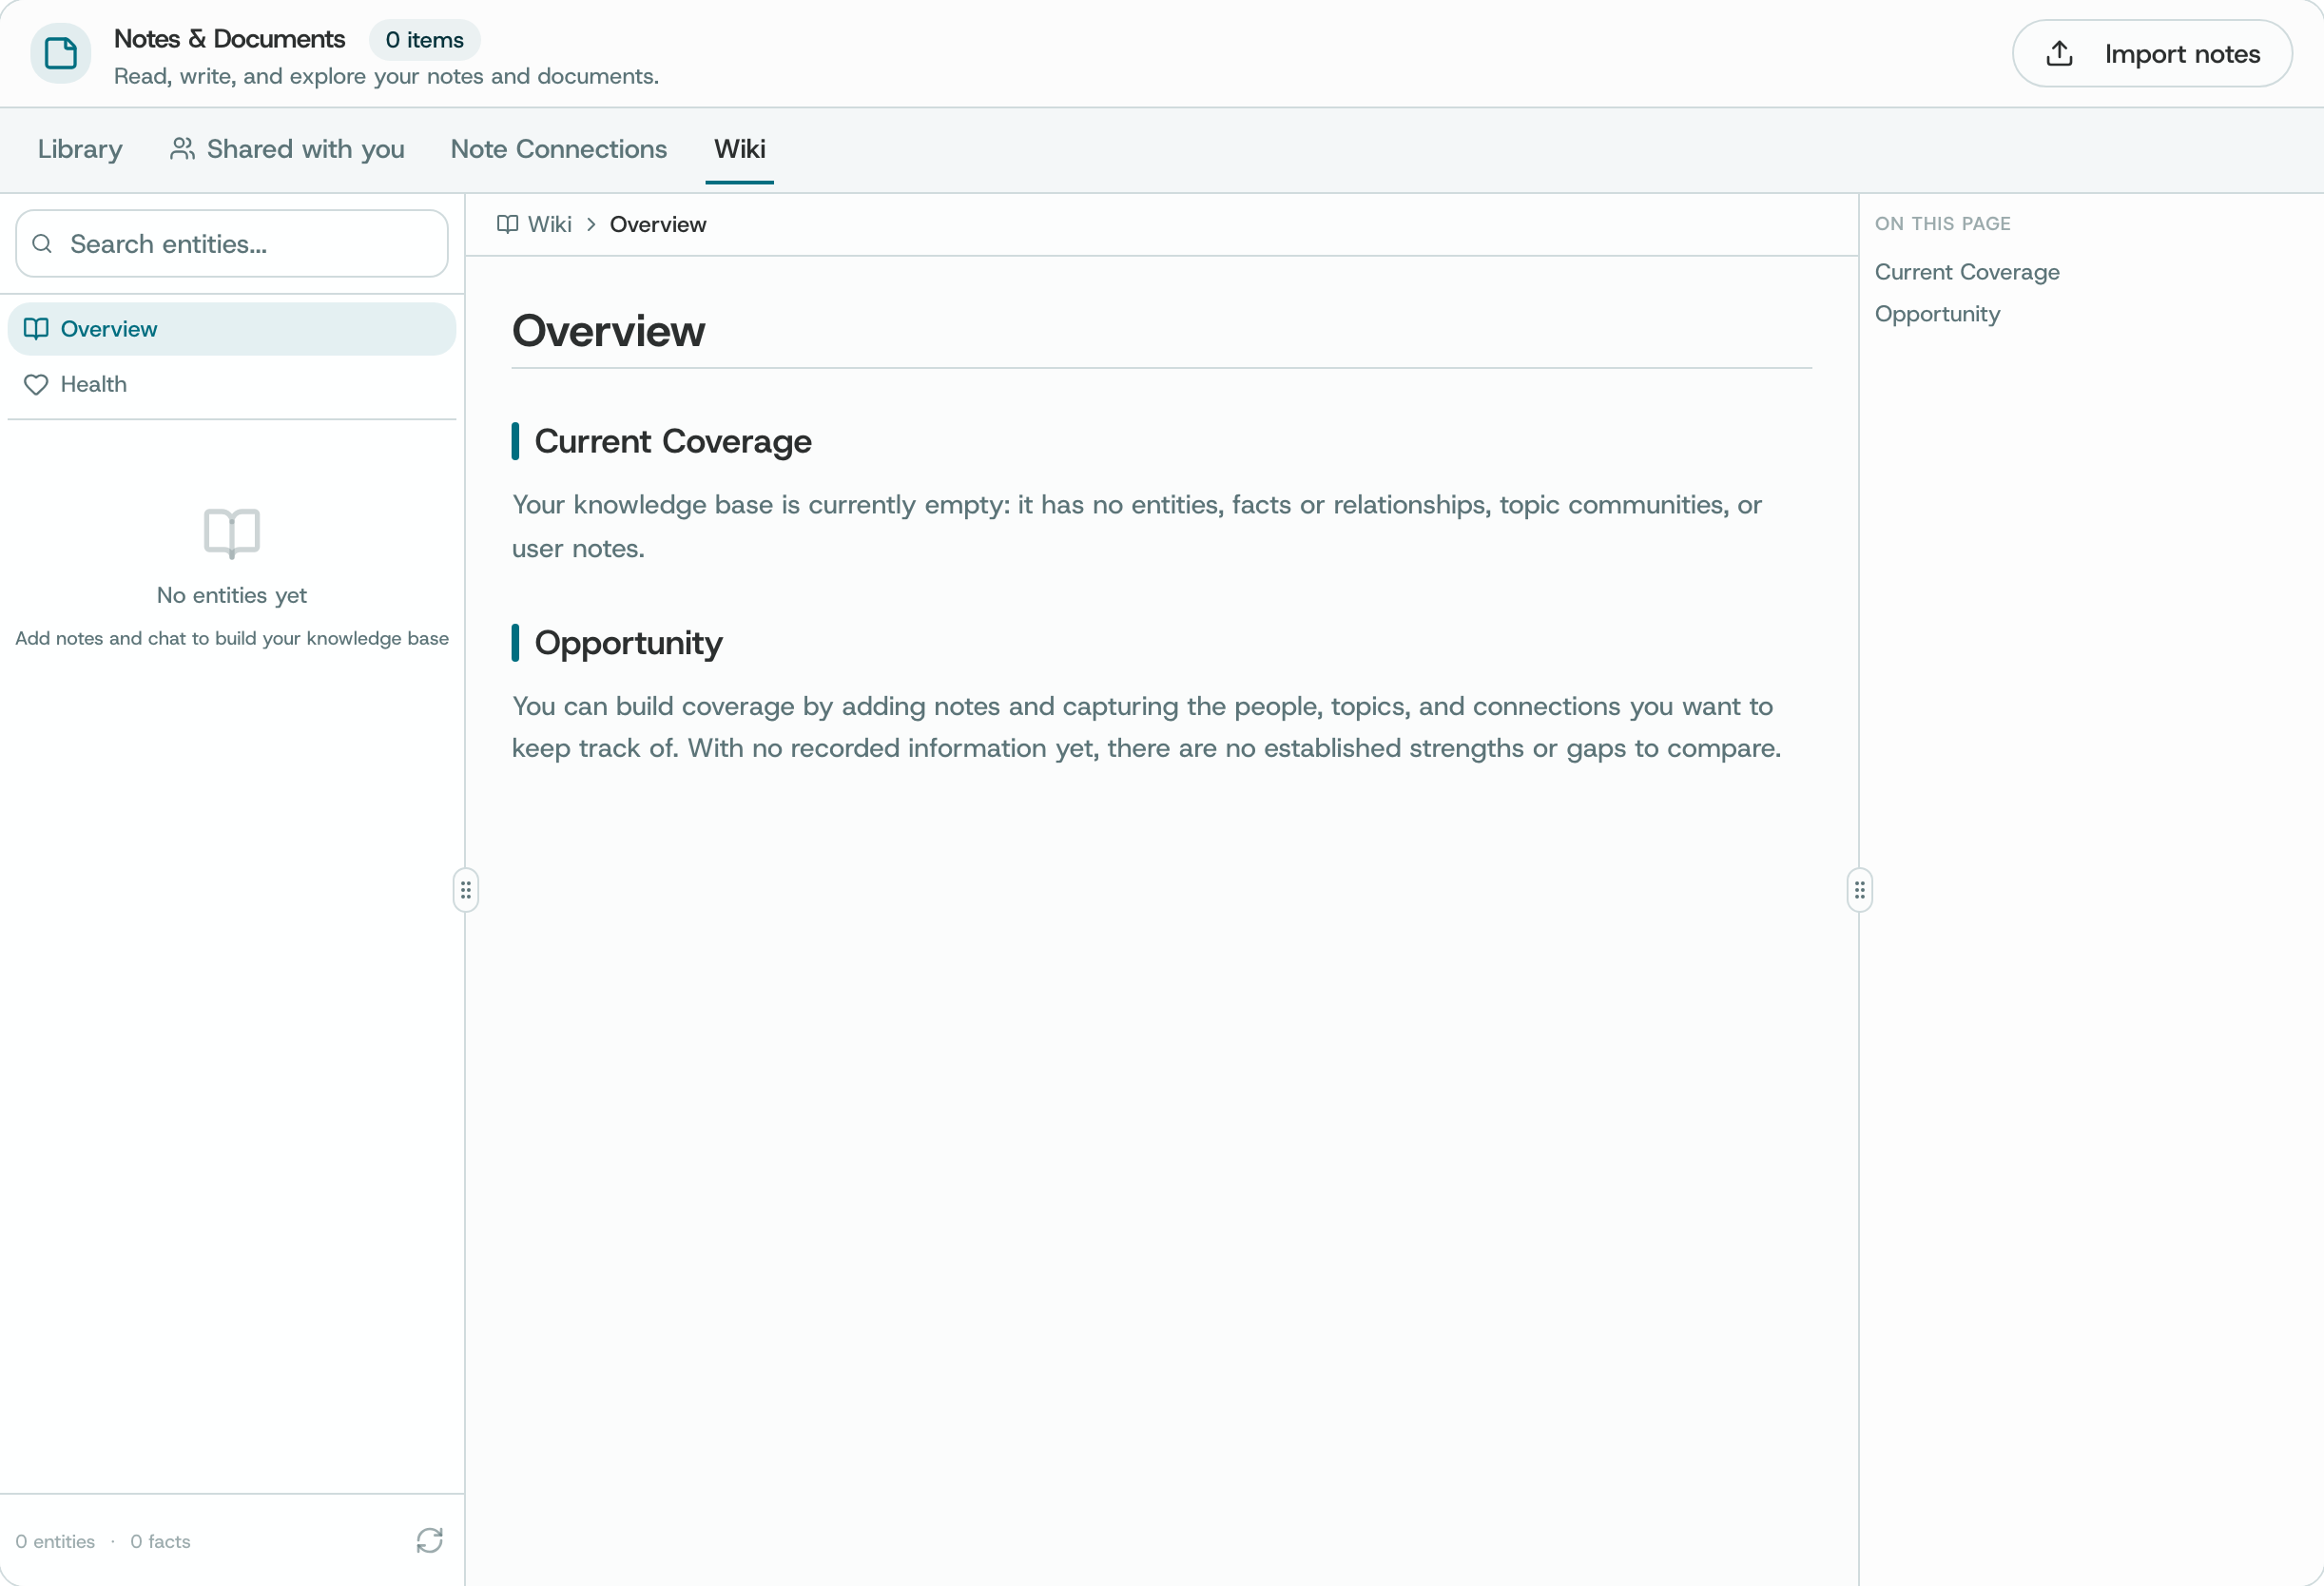Click the Wiki breadcrumb link
The image size is (2324, 1586).
550,224
